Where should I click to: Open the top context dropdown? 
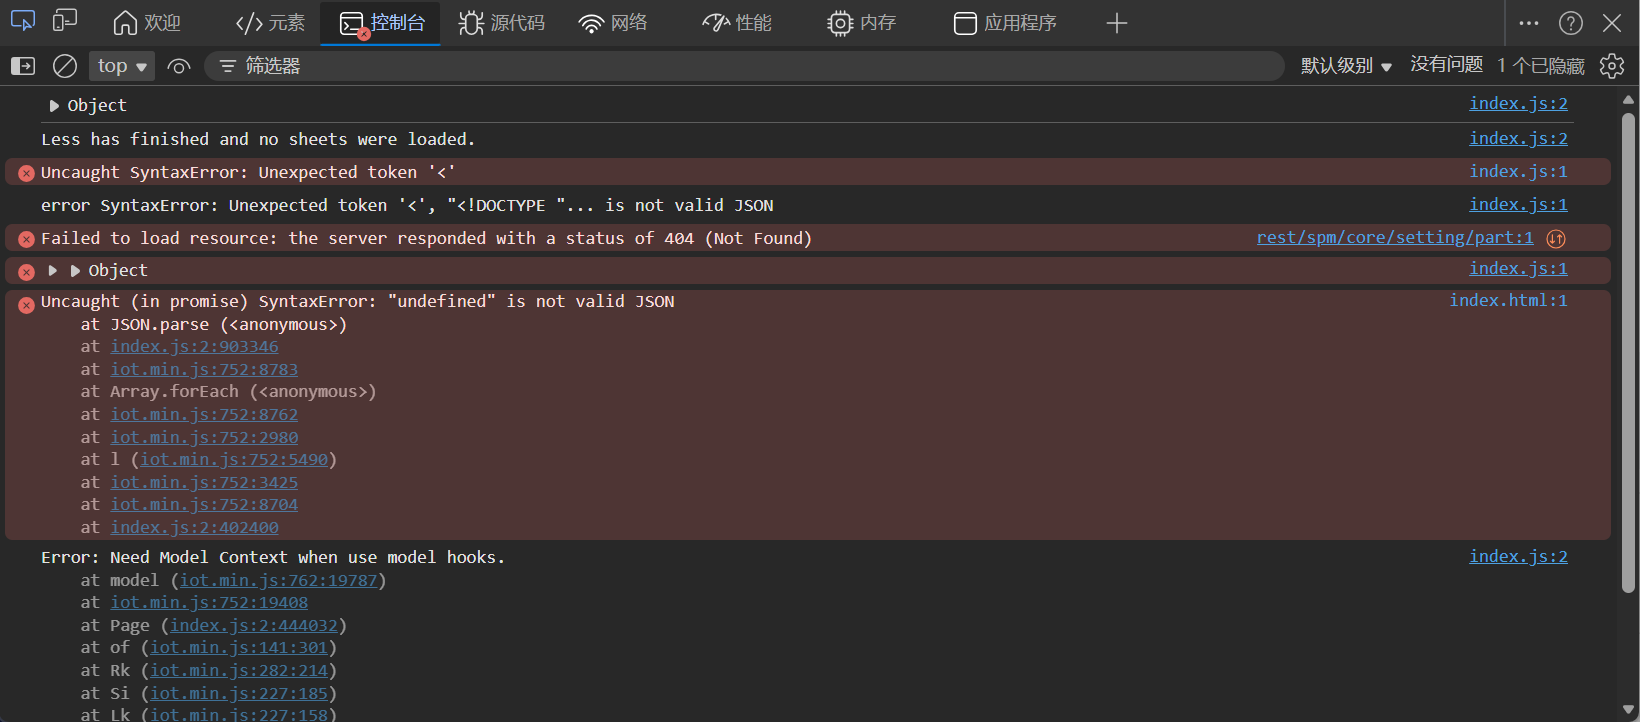click(x=122, y=66)
